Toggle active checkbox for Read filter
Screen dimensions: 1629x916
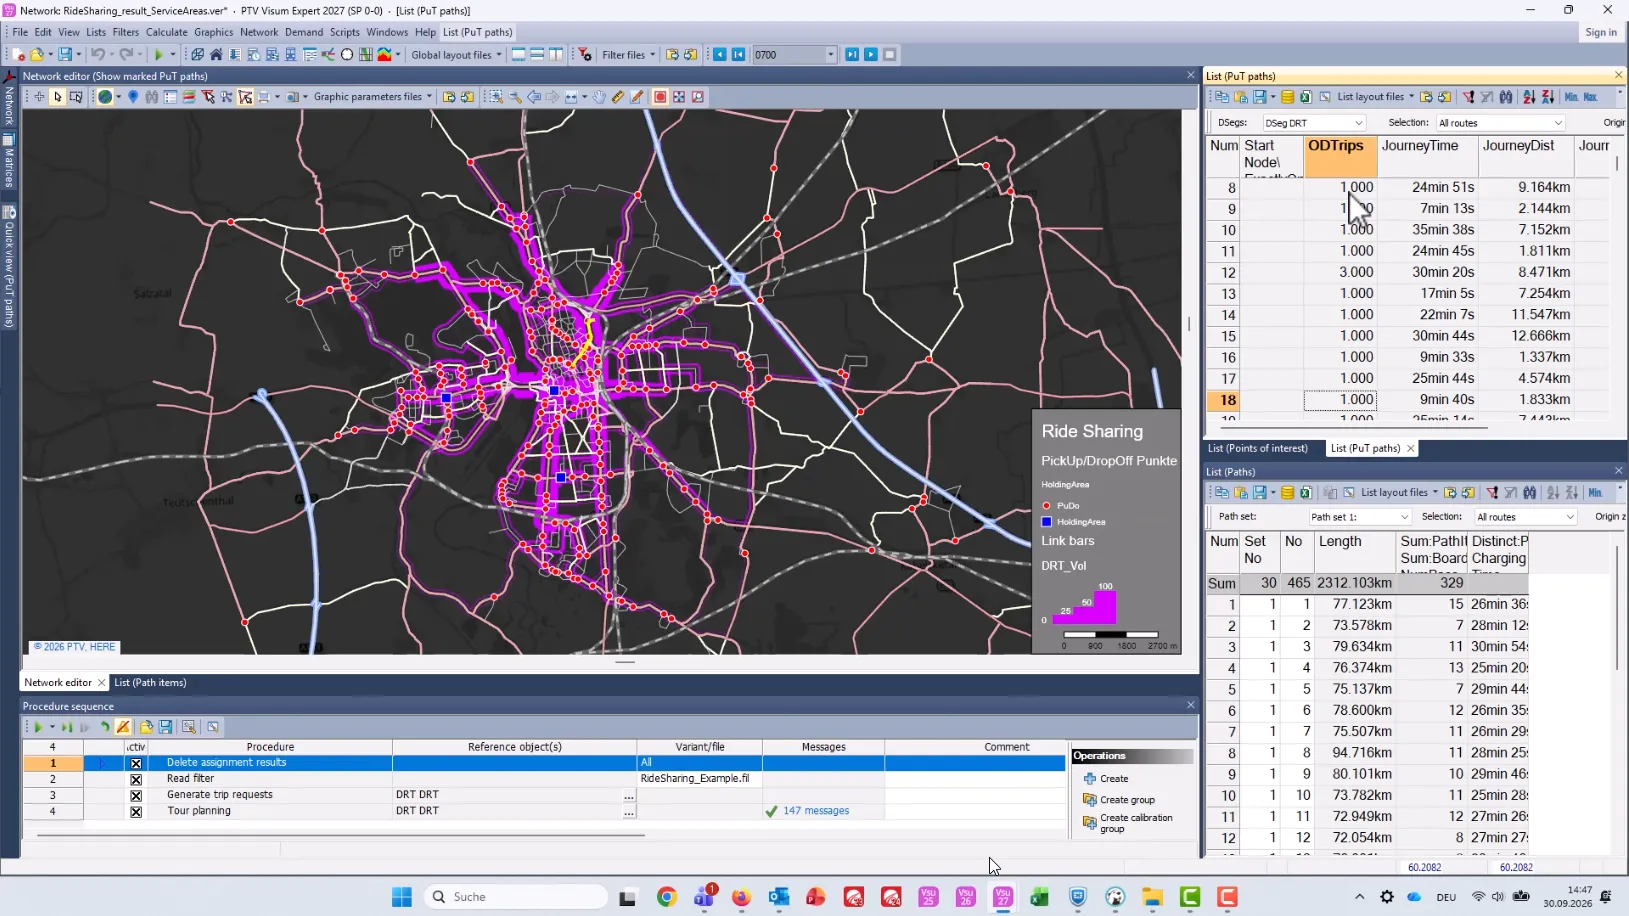[x=136, y=779]
